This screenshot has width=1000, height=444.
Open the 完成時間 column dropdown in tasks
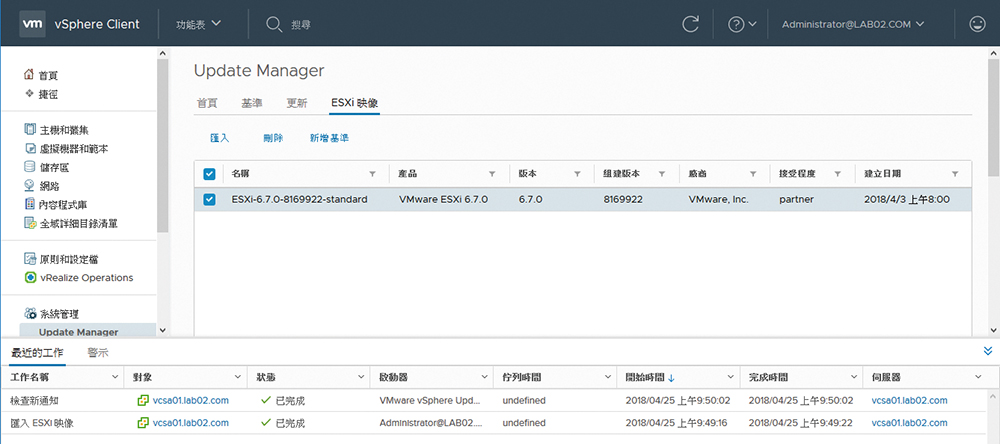tap(855, 377)
